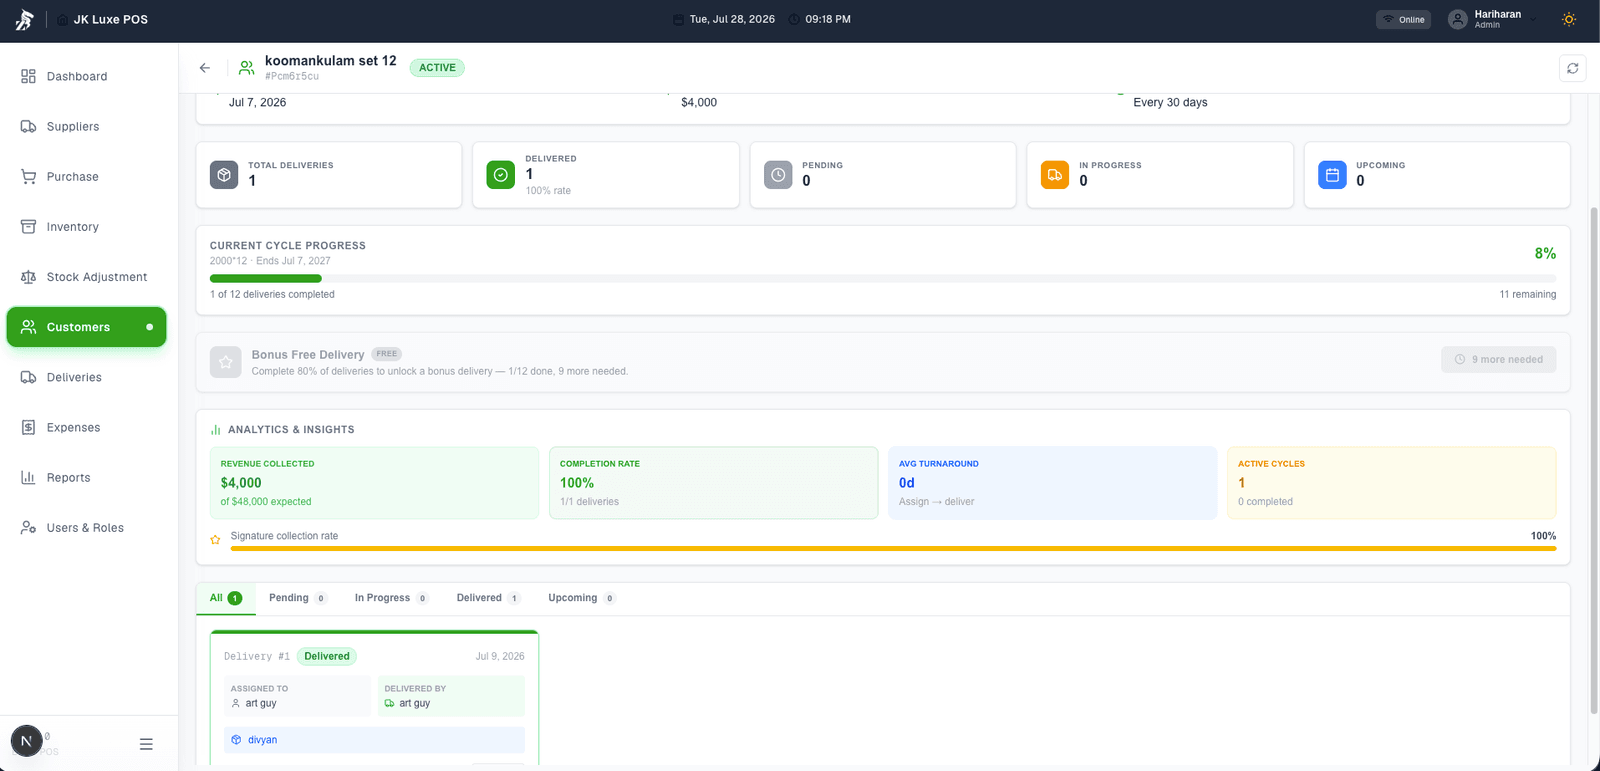Screen dimensions: 1600x771
Task: Click the blue Upcoming calendar icon
Action: click(1332, 175)
